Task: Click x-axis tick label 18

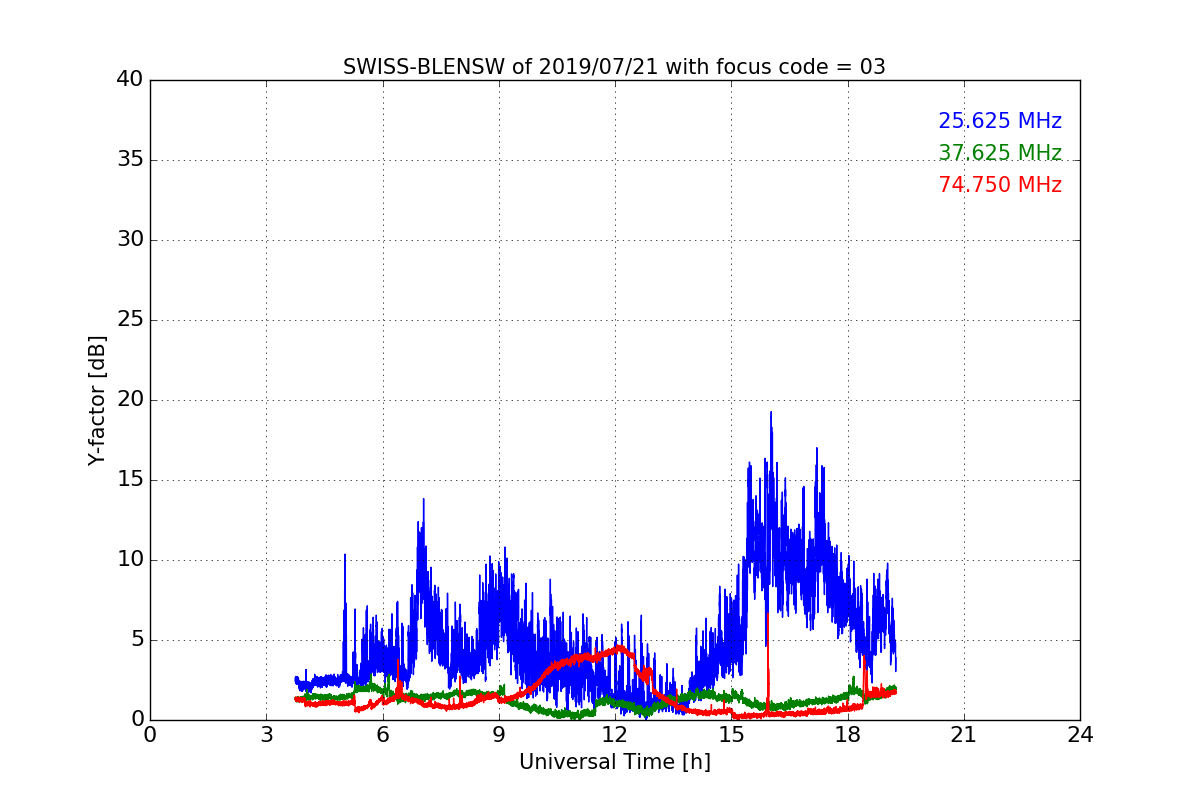Action: point(848,735)
